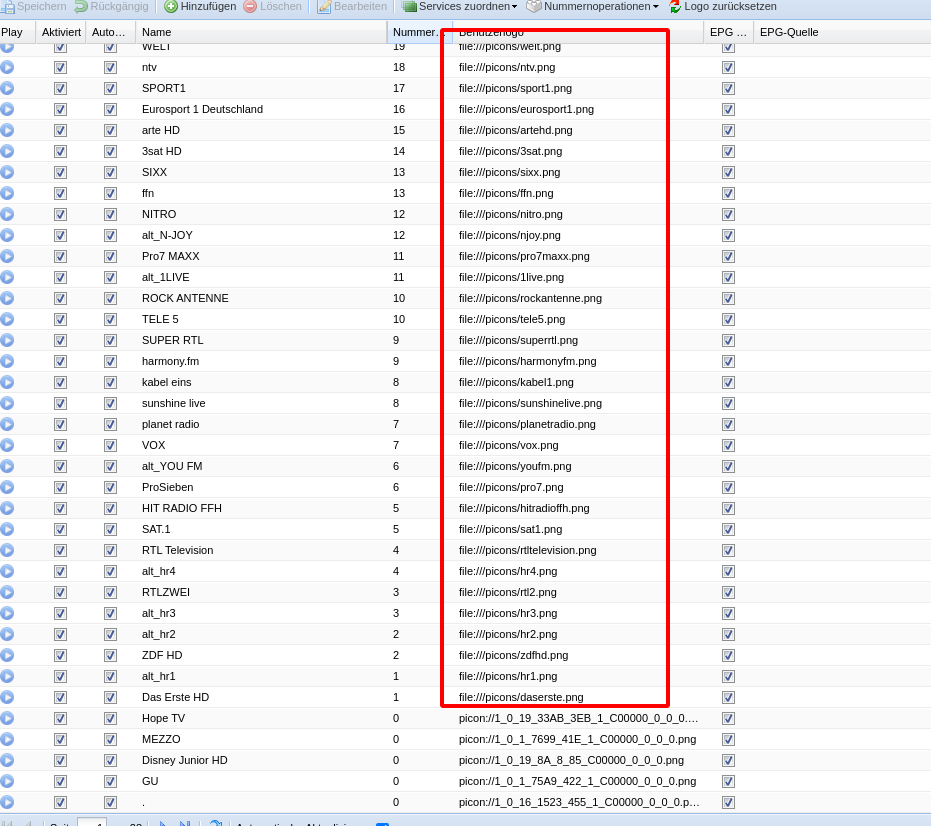Click file:///picons/zdfhd.png logo cell

pos(513,655)
